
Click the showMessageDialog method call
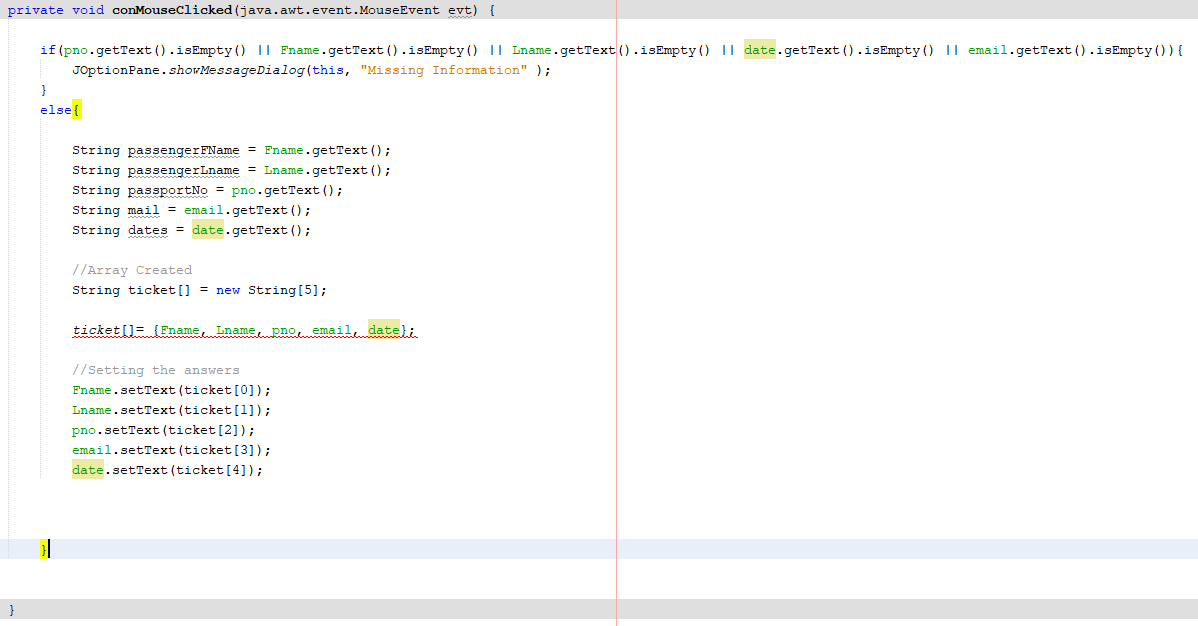click(x=242, y=70)
